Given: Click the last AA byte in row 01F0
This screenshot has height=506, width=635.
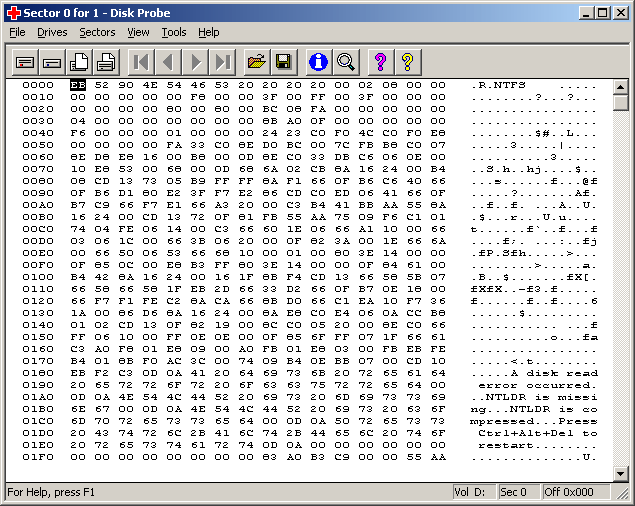Looking at the screenshot, I should tap(438, 457).
